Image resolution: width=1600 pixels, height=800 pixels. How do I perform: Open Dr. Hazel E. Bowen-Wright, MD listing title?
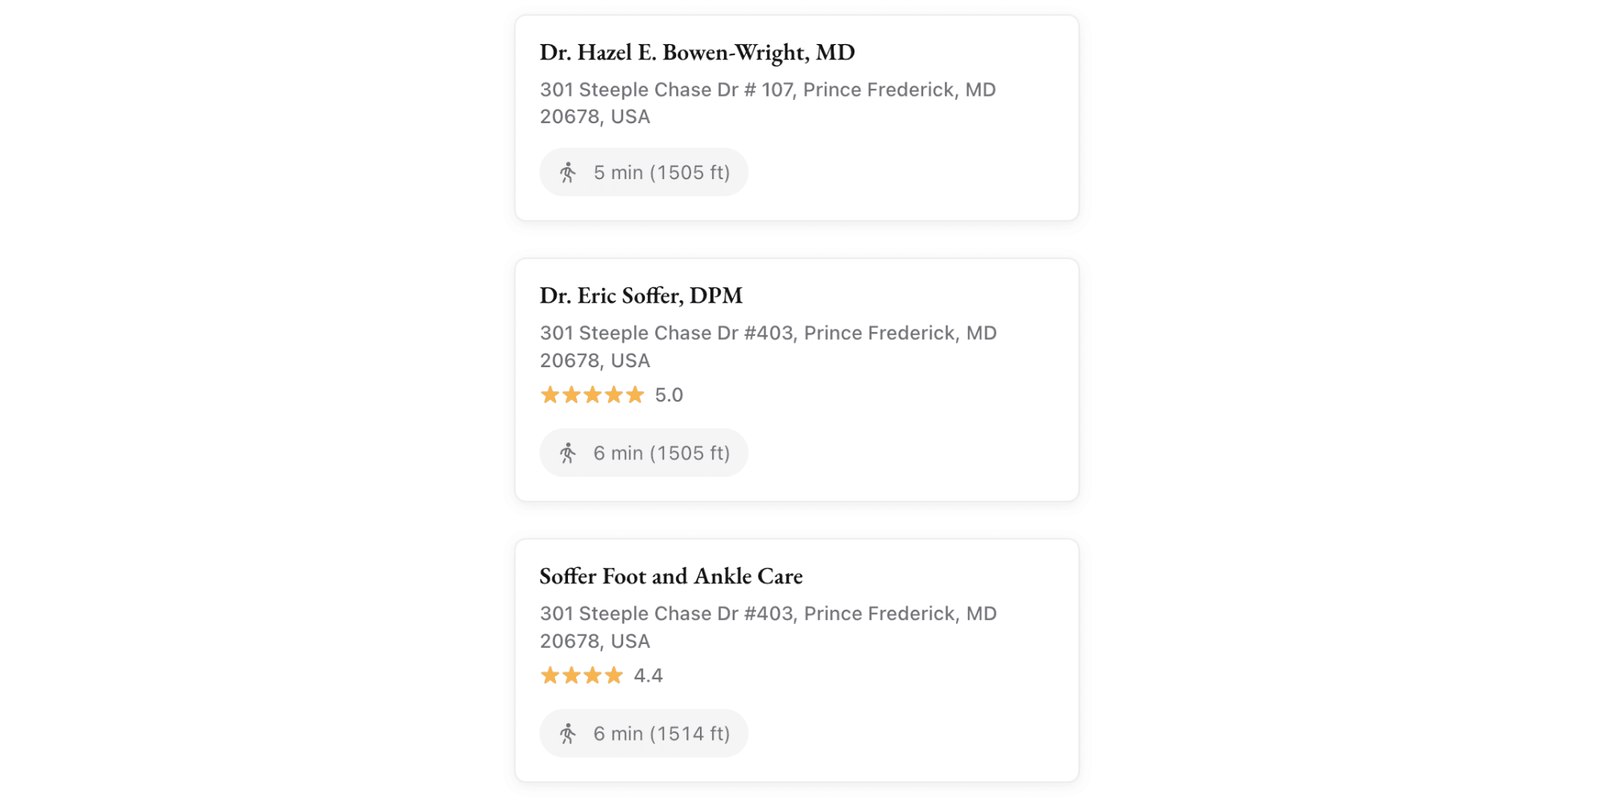point(697,52)
